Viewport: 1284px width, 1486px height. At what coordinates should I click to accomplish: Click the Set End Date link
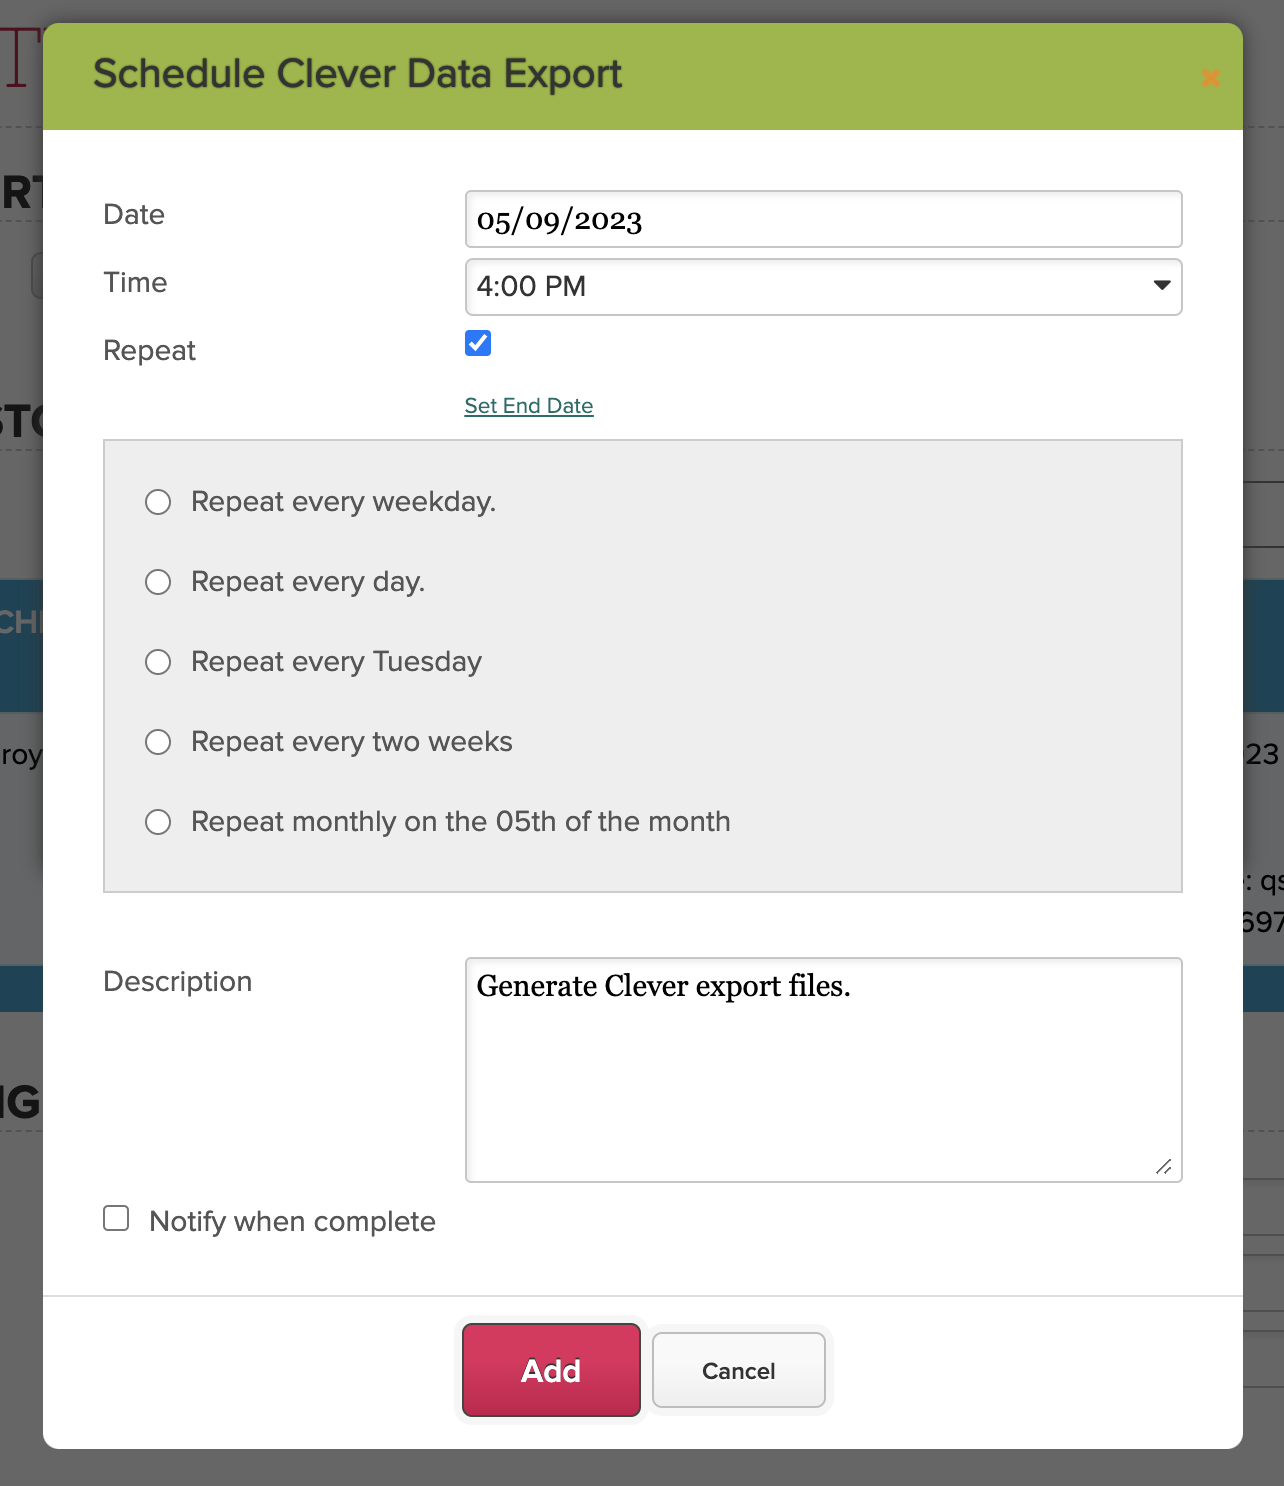529,406
